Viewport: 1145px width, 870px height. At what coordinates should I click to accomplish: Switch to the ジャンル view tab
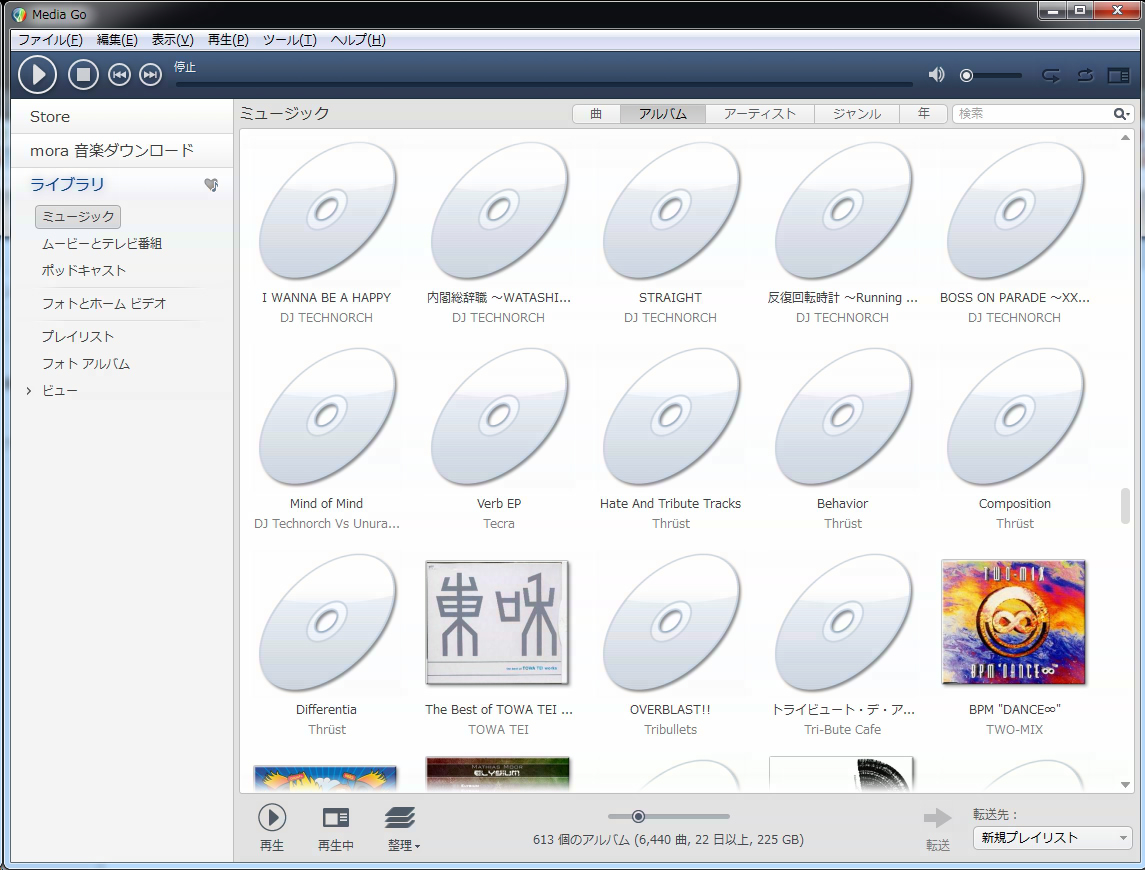click(857, 113)
